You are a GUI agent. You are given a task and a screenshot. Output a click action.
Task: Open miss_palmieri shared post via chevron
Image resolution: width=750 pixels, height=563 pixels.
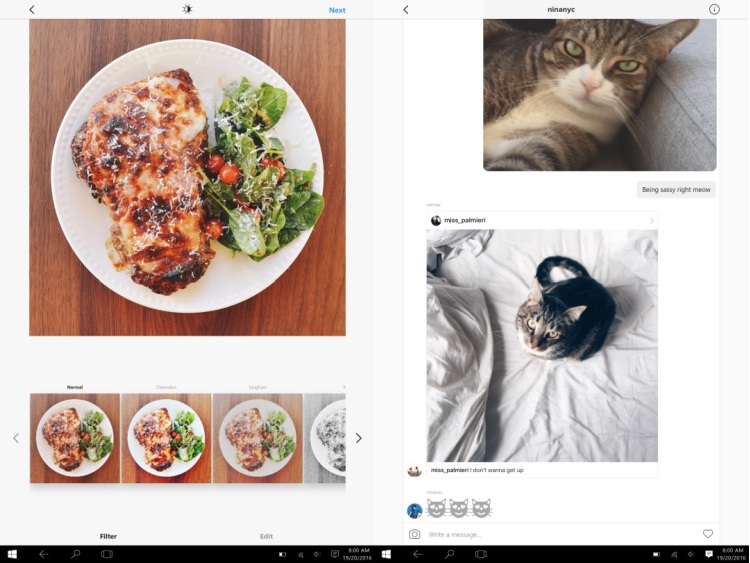pyautogui.click(x=651, y=221)
